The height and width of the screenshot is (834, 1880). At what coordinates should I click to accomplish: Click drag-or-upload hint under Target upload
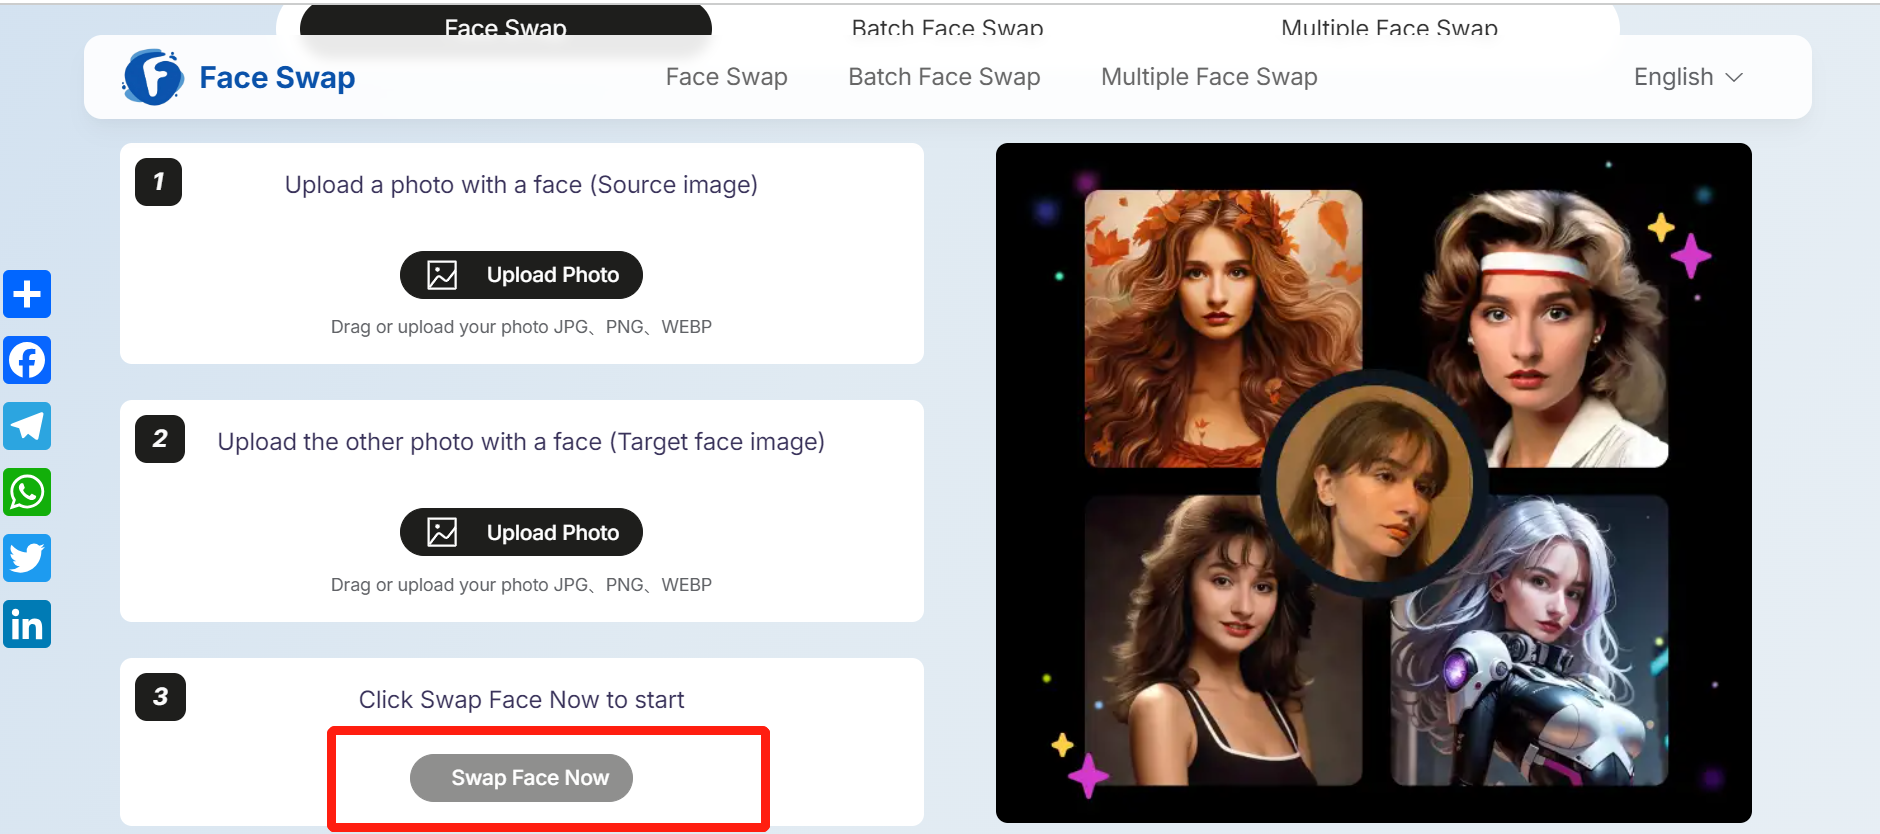click(521, 585)
